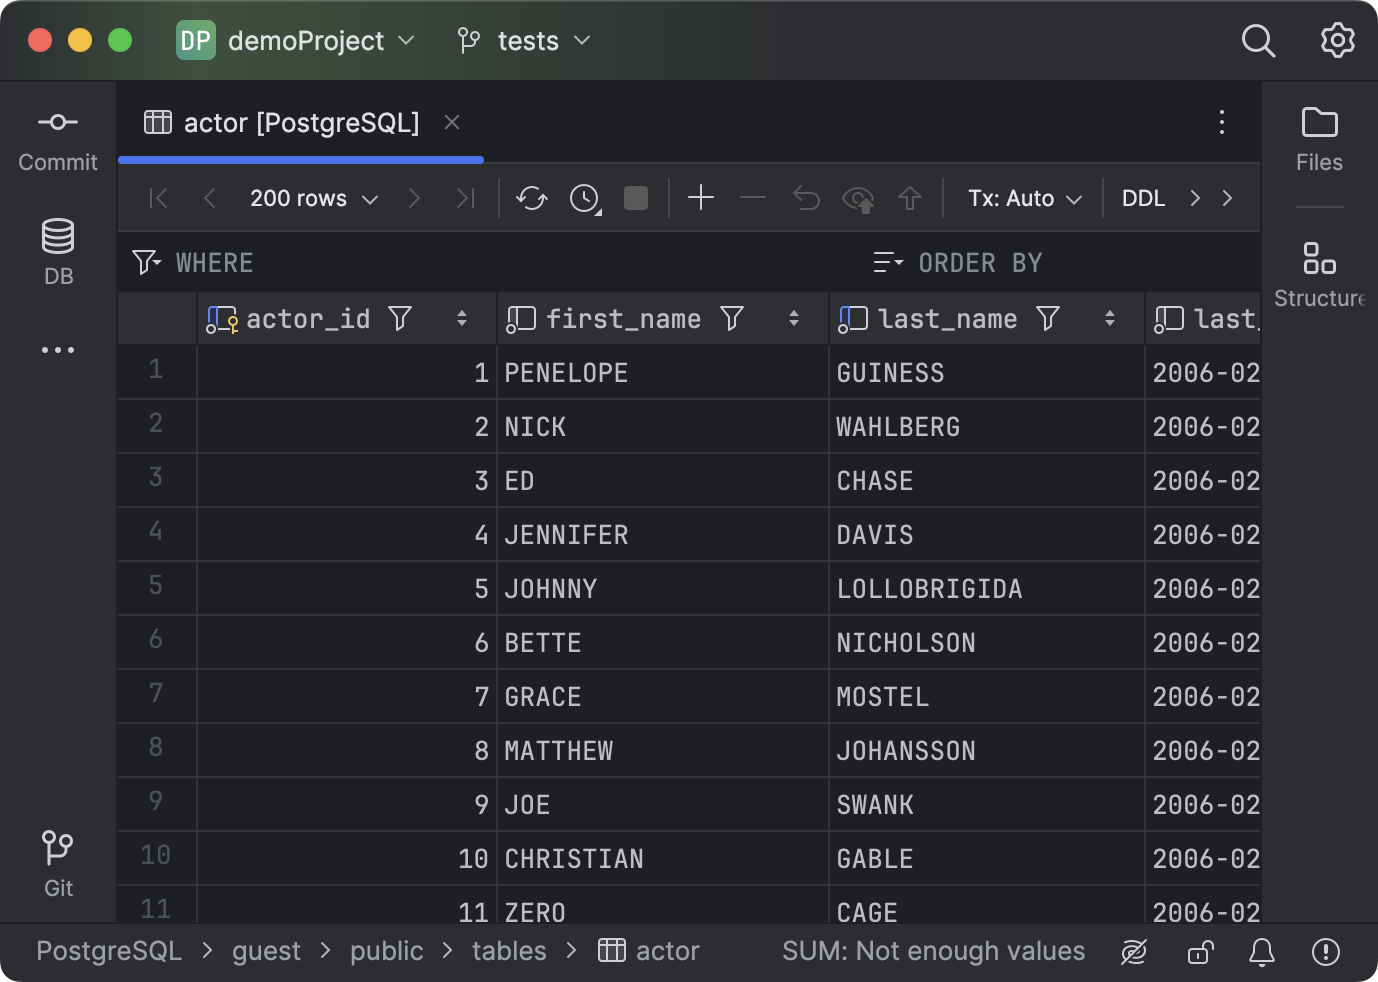Open the 200 rows page size dropdown
Screen dimensions: 1378x982
[313, 198]
